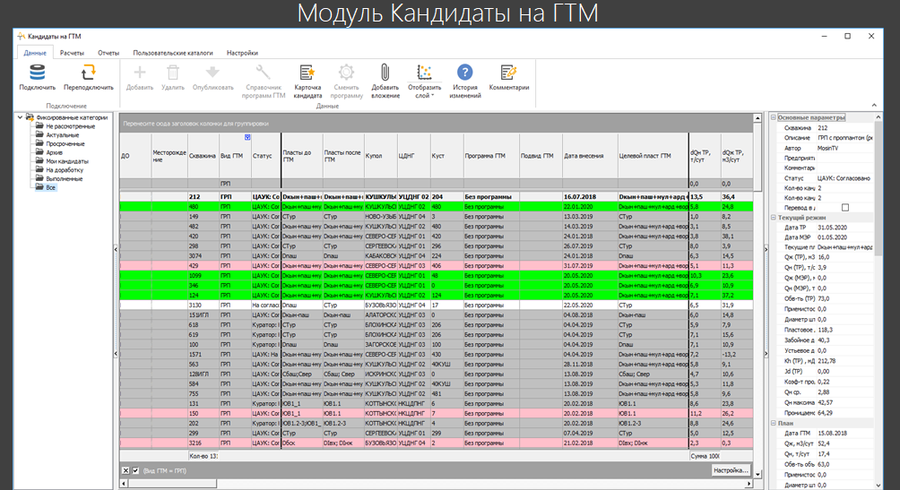Switch to the Расчеты tab
900x490 pixels.
click(x=72, y=53)
